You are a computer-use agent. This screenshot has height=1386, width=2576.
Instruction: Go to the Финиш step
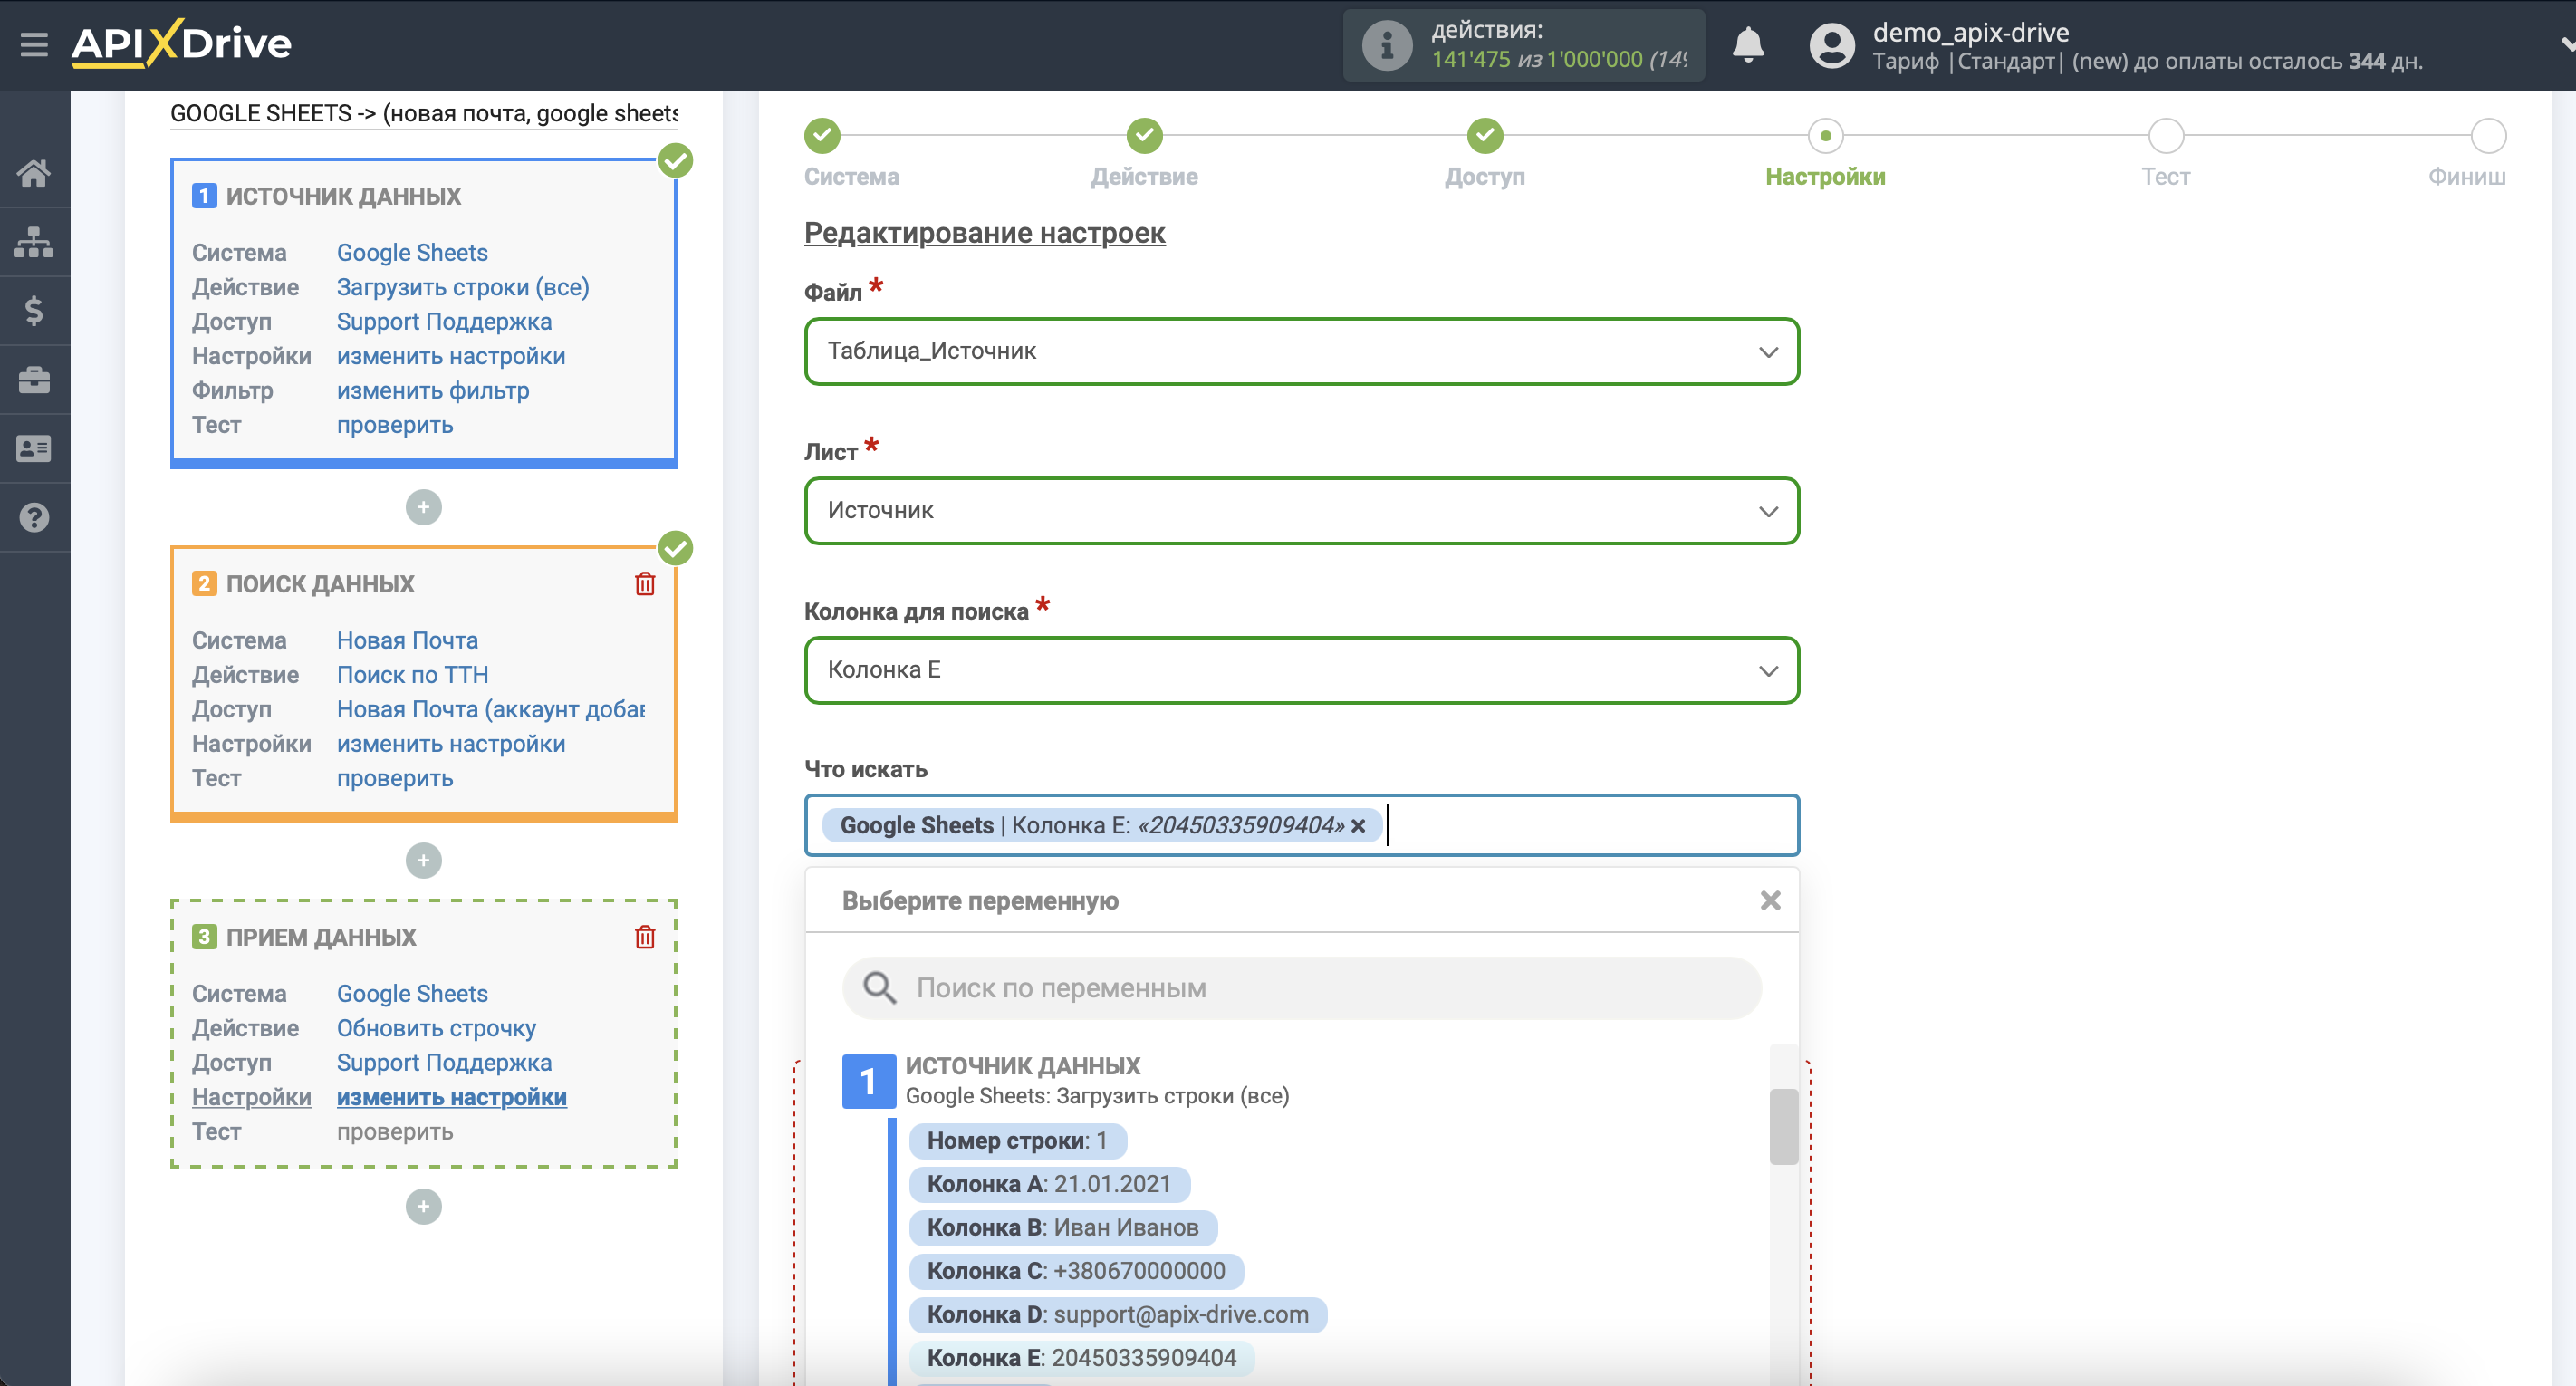pyautogui.click(x=2487, y=135)
